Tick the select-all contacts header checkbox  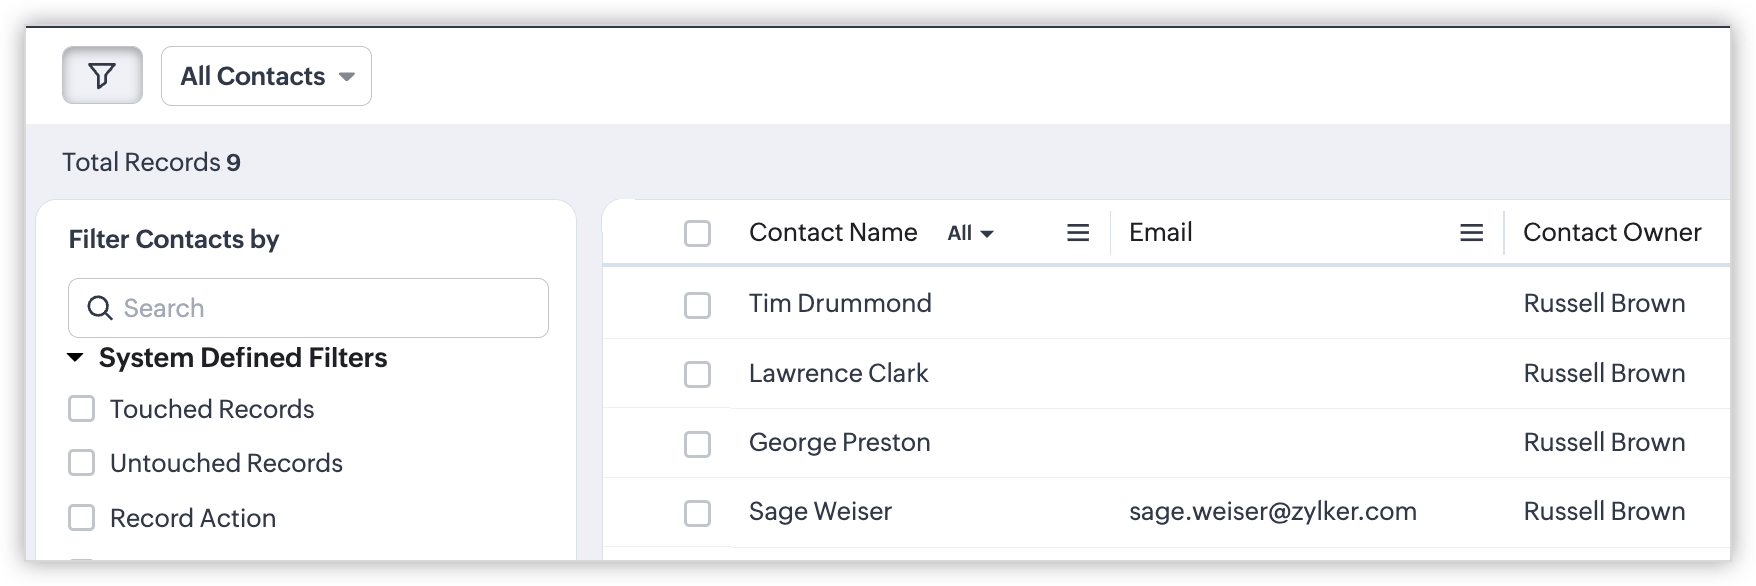(x=697, y=233)
